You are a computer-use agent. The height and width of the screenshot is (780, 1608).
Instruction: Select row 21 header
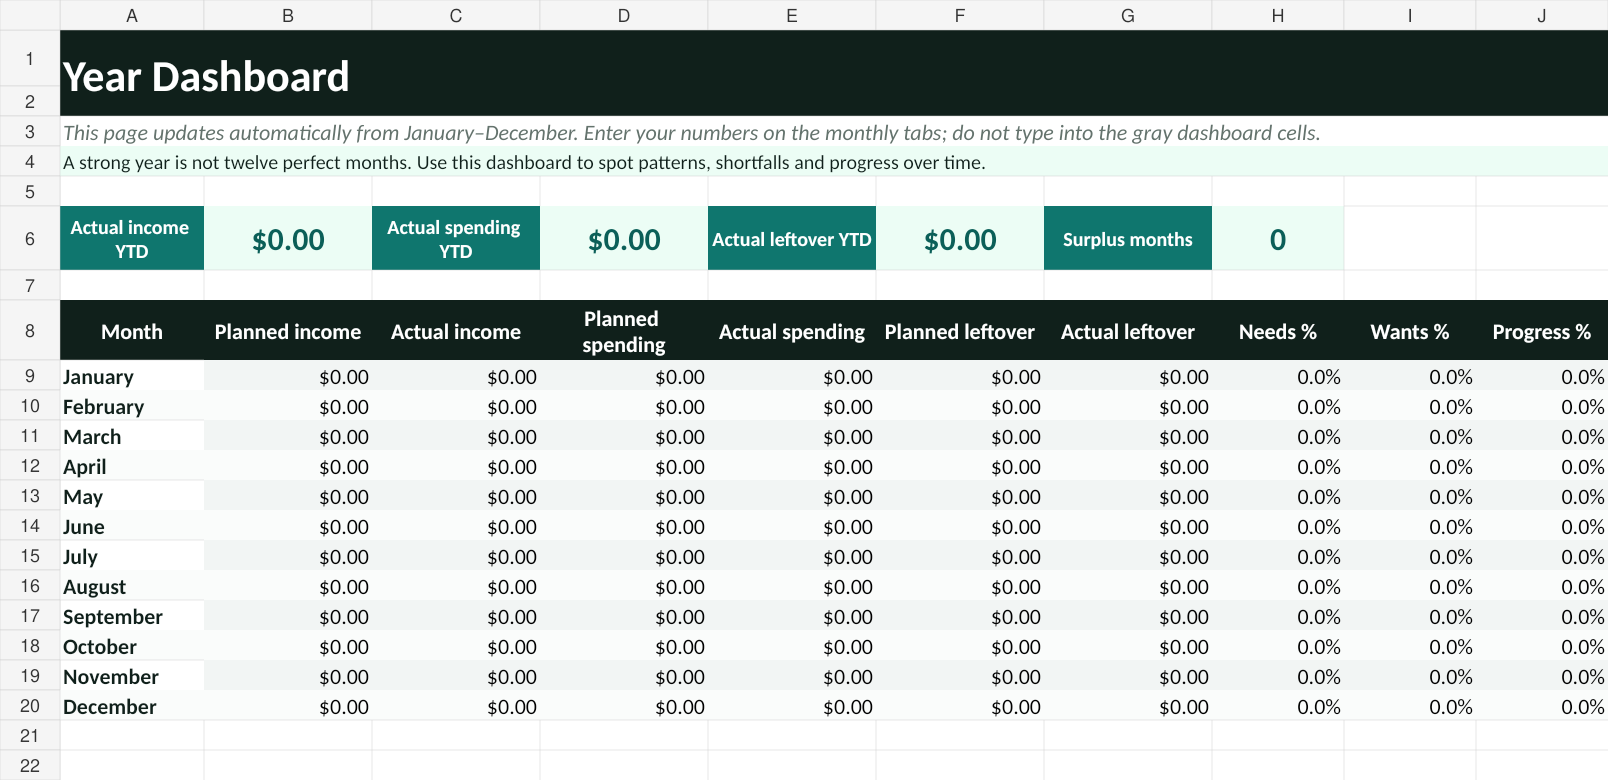point(30,736)
